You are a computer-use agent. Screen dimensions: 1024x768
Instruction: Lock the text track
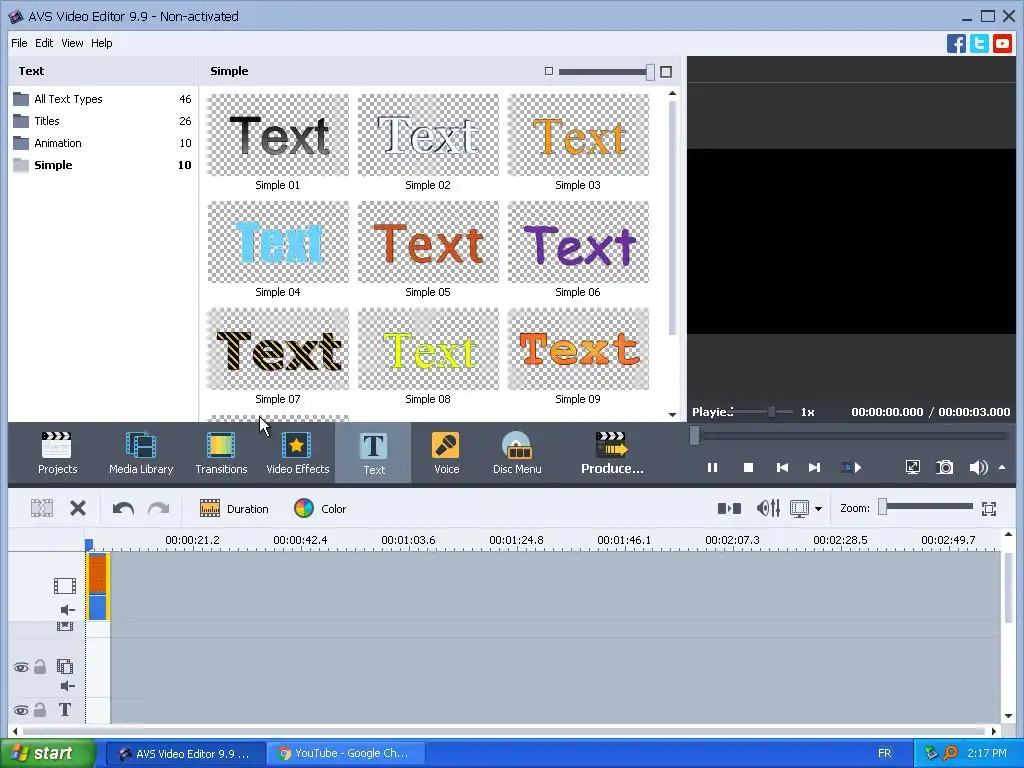click(40, 709)
